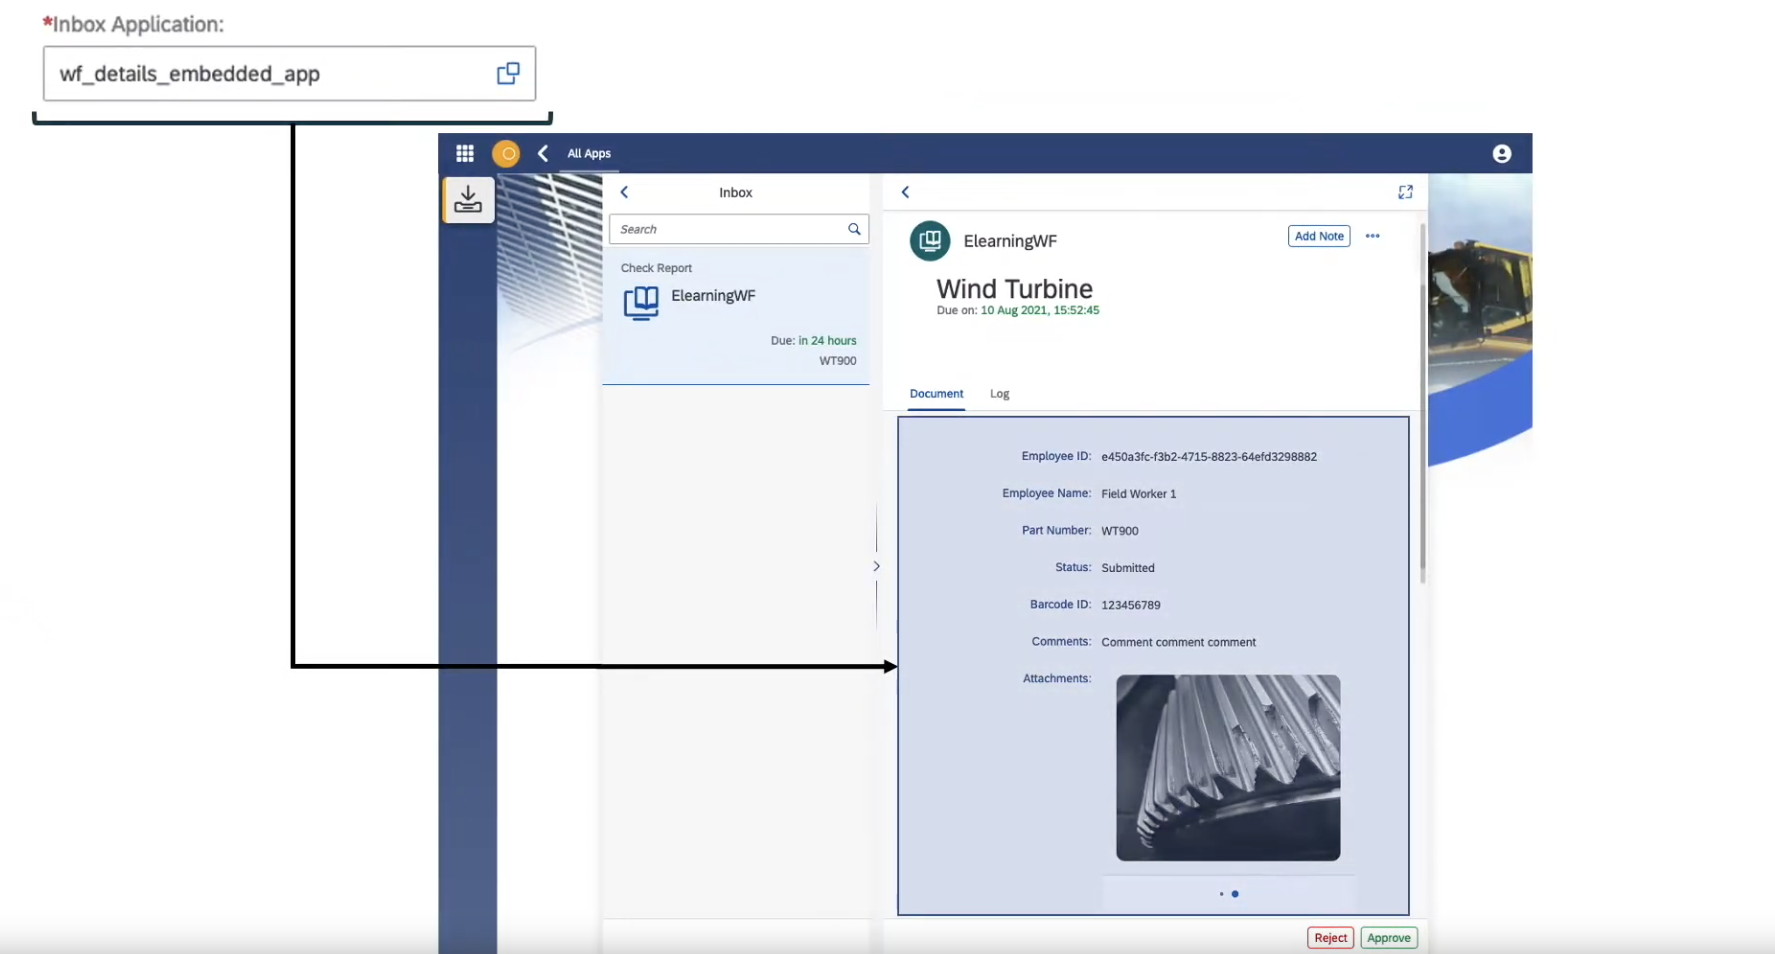Click the Approve button
This screenshot has width=1775, height=954.
click(1388, 938)
